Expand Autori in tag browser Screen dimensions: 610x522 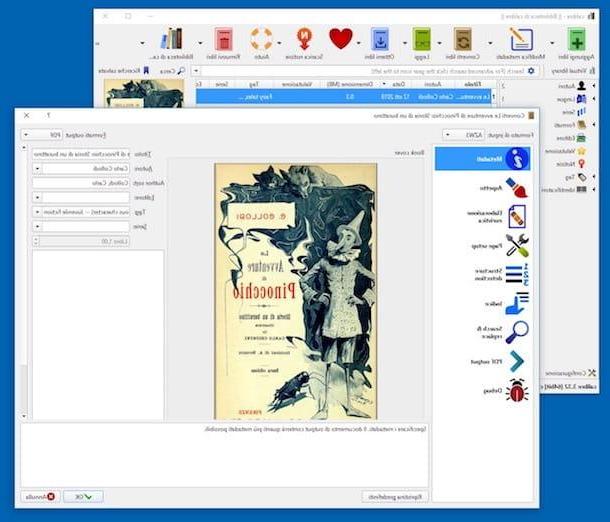(x=594, y=86)
